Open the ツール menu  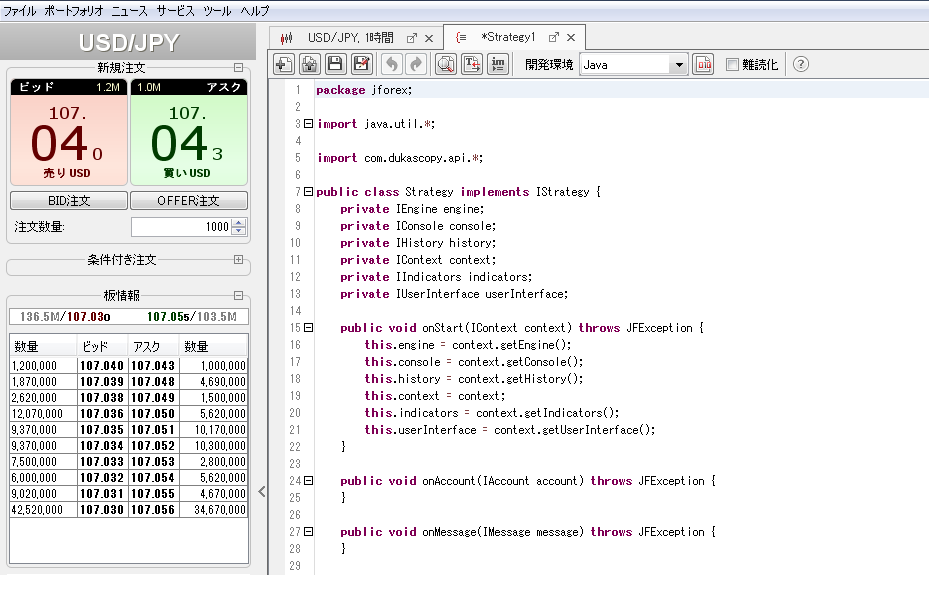(x=217, y=11)
